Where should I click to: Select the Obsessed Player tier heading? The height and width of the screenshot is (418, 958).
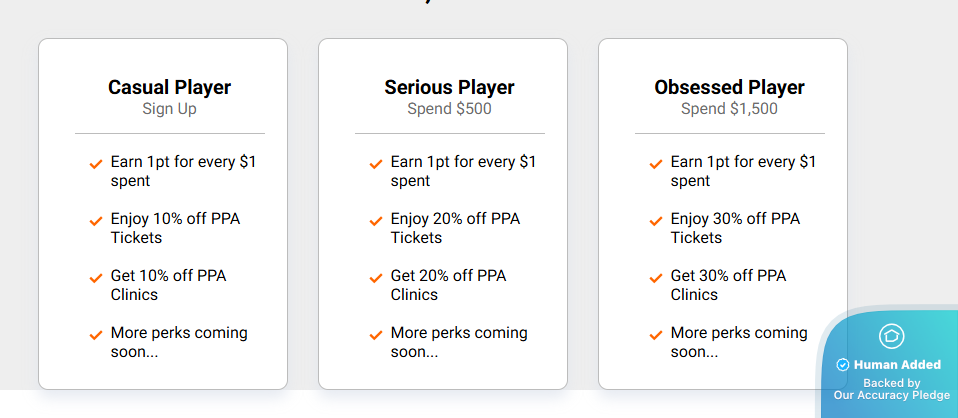[729, 87]
